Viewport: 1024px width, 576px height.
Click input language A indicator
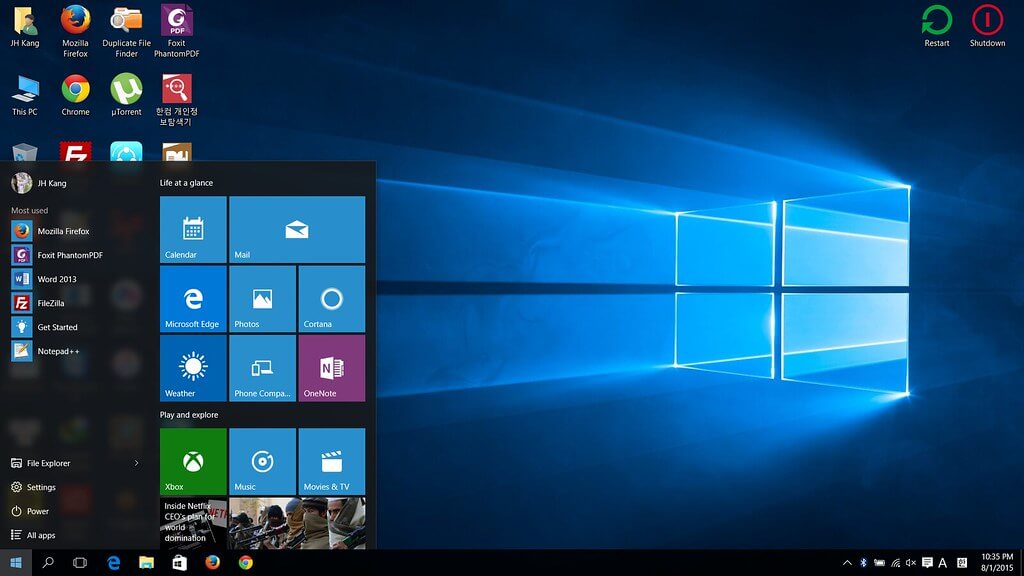(942, 563)
